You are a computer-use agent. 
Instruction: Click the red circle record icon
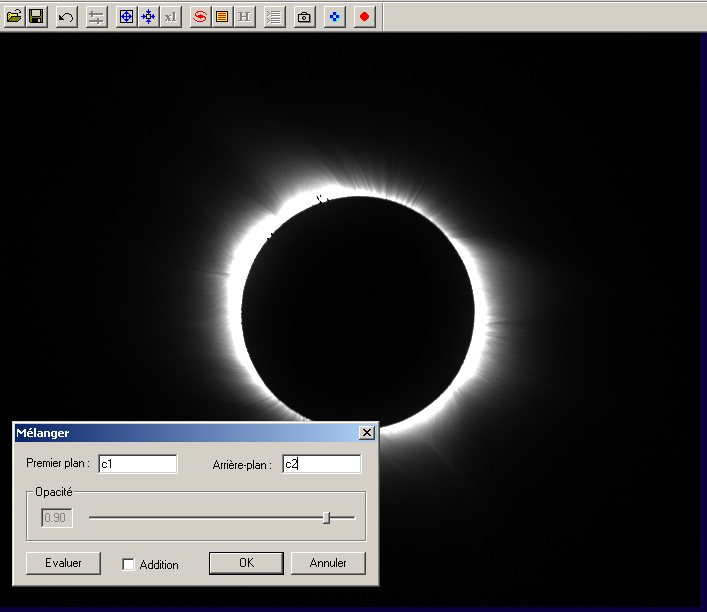point(364,17)
